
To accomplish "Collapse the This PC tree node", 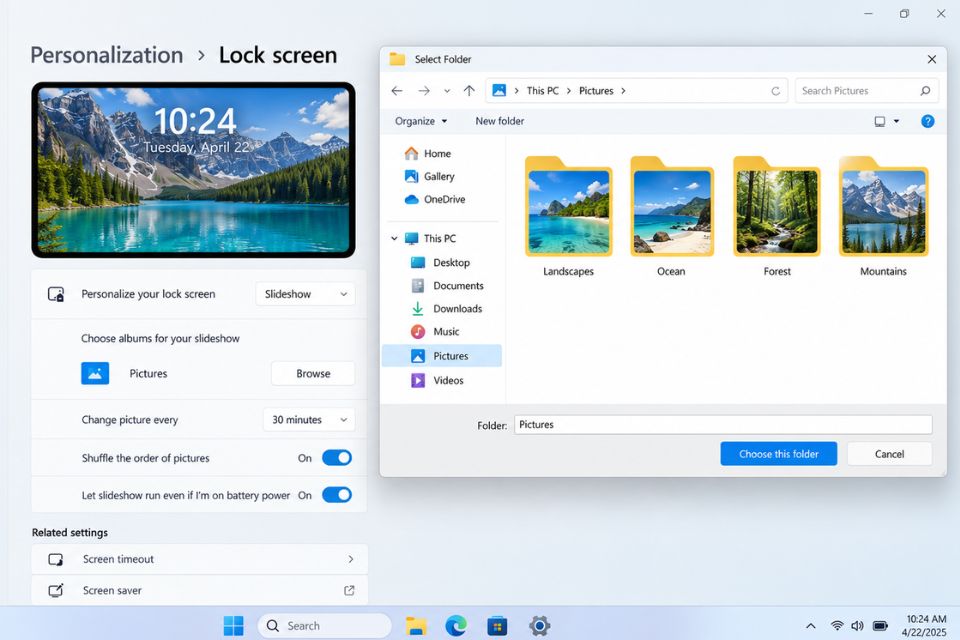I will tap(394, 238).
